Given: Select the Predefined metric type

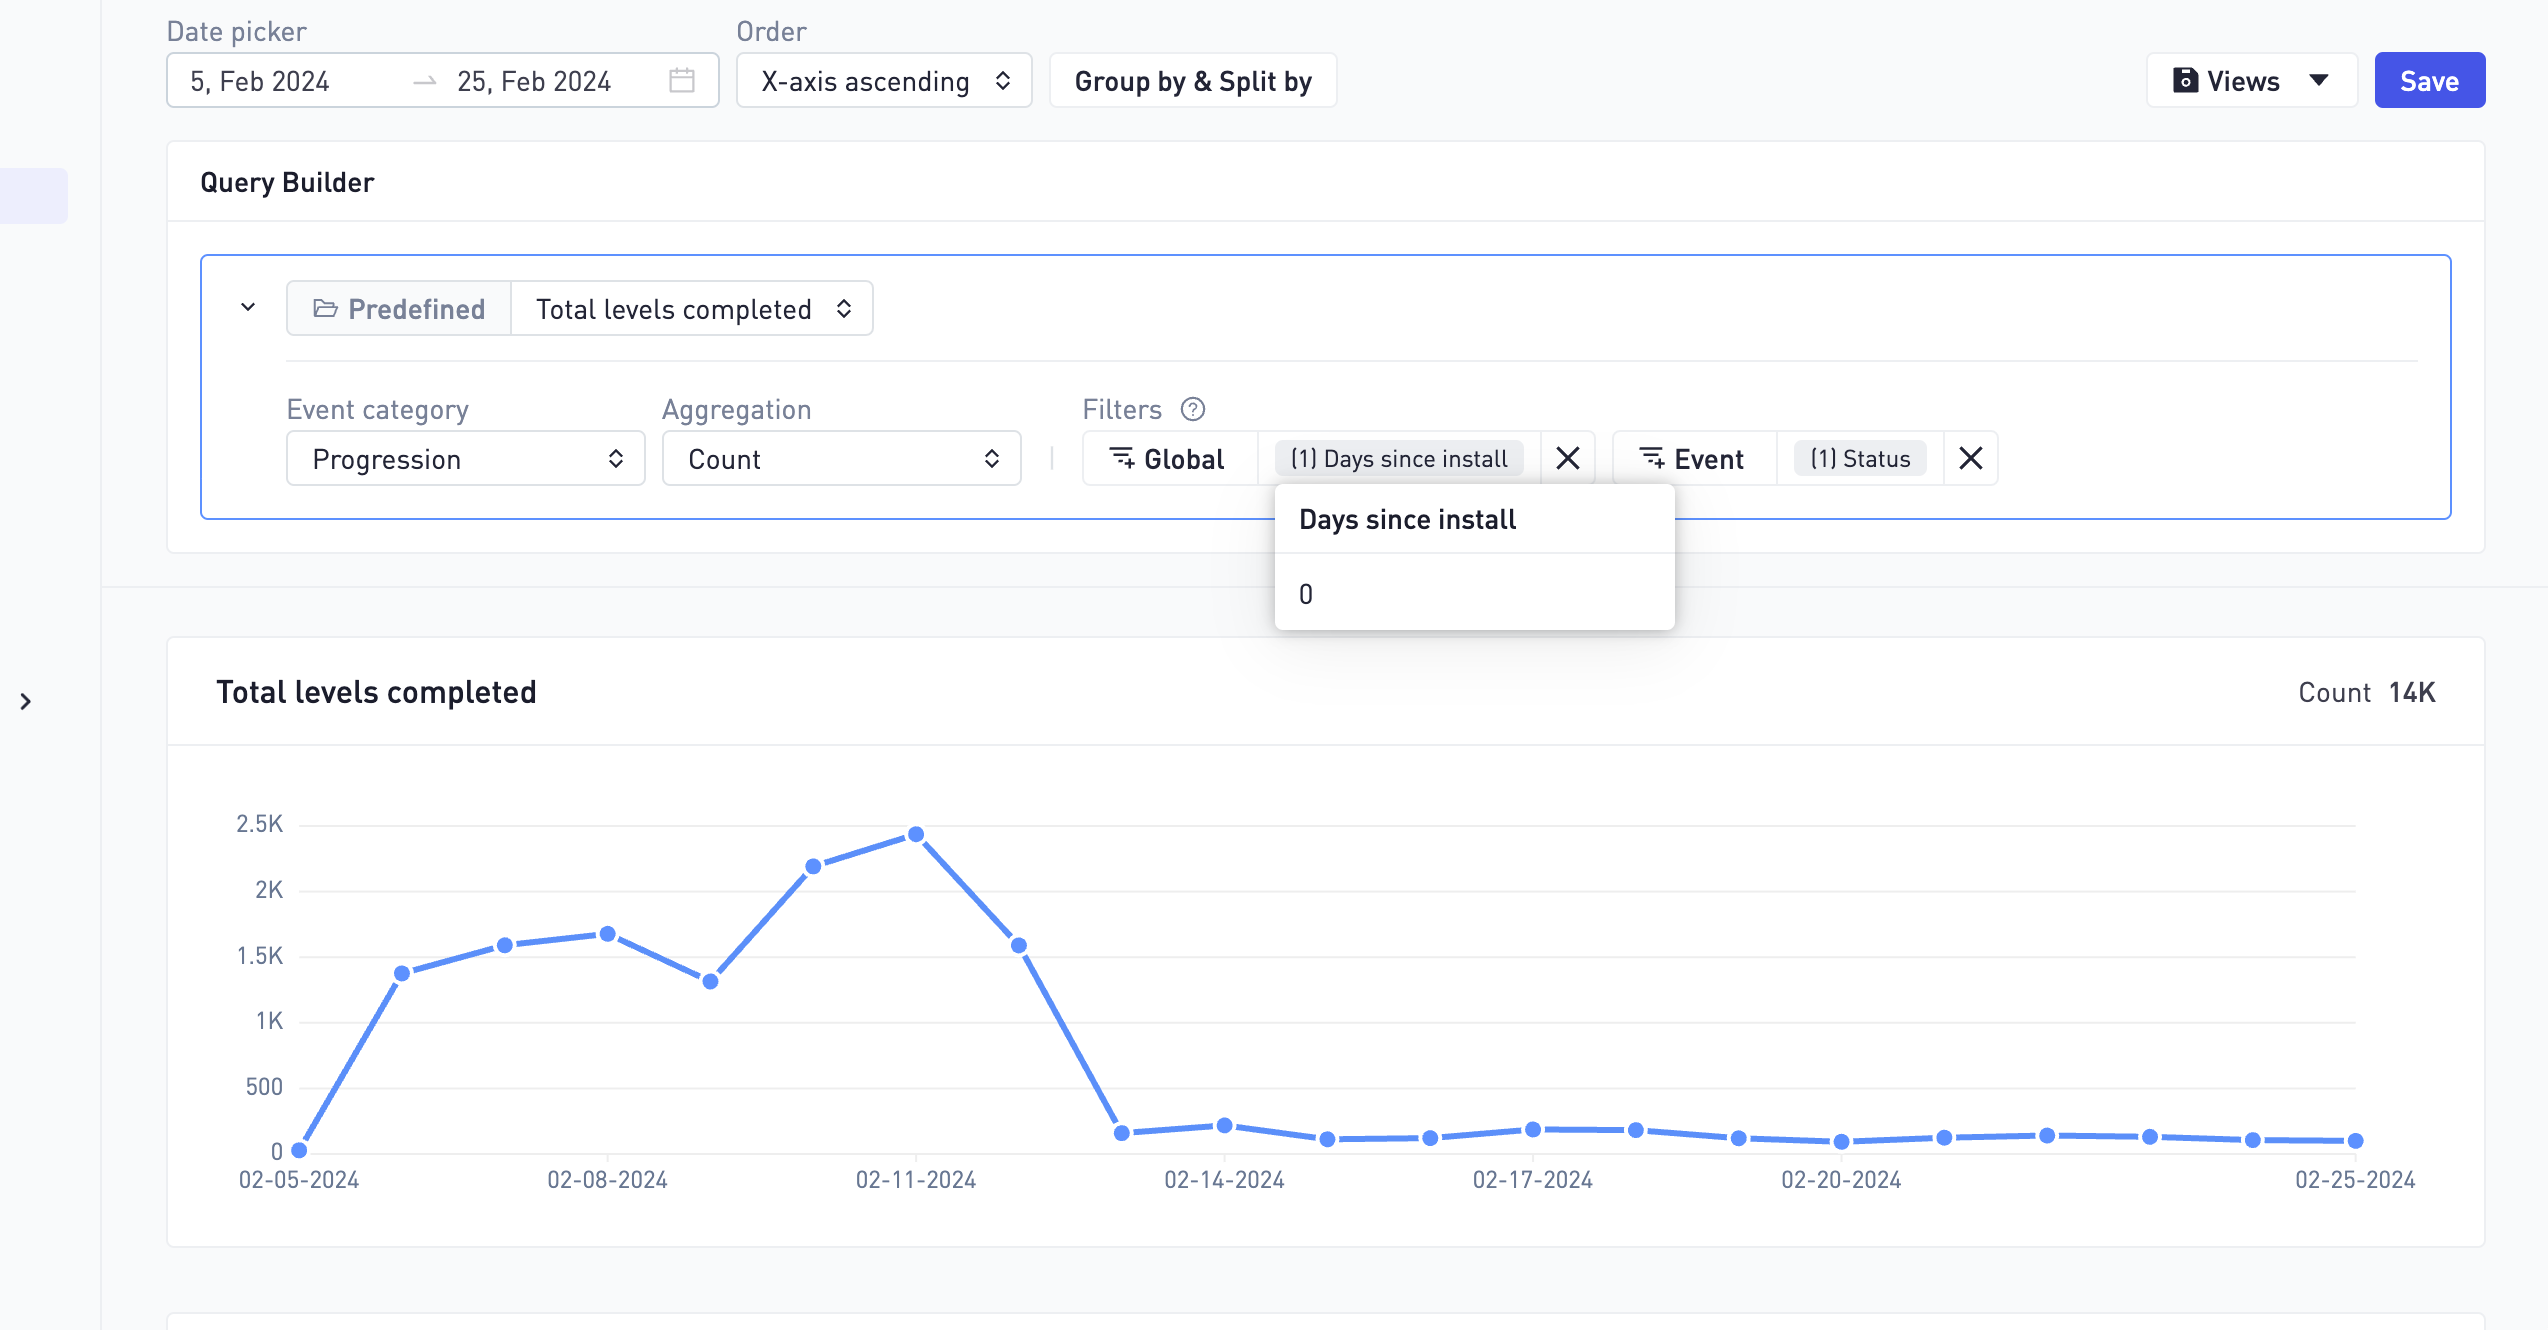Looking at the screenshot, I should click(x=399, y=308).
